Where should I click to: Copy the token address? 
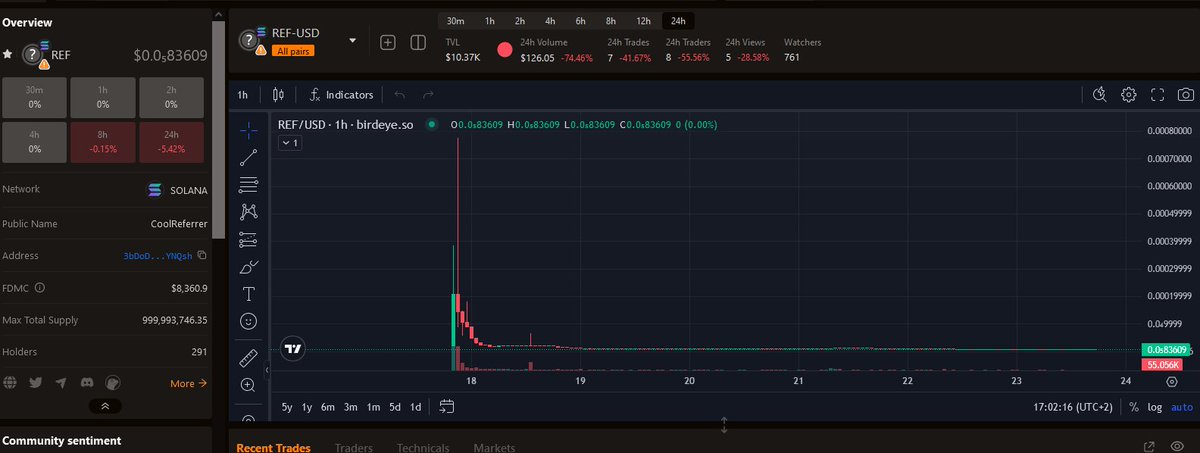(201, 255)
